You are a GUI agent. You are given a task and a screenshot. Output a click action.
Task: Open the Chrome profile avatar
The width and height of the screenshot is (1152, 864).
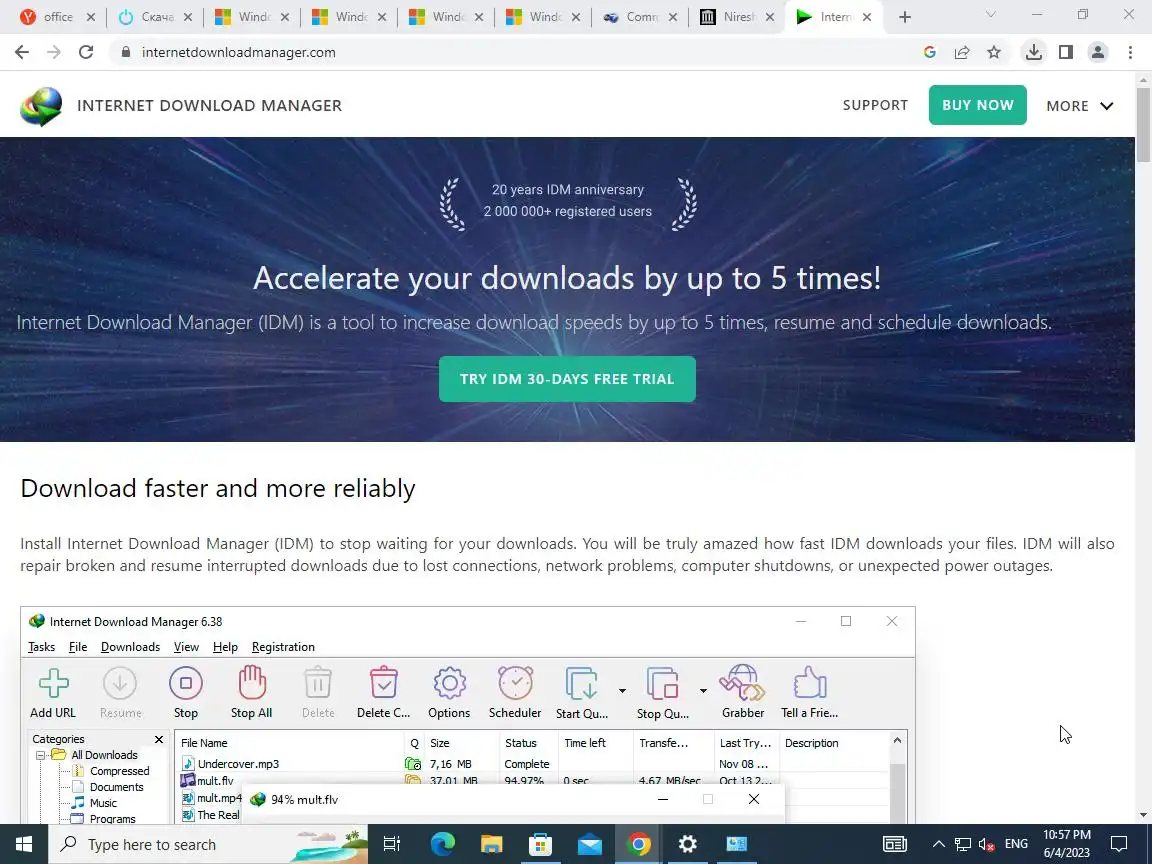coord(1098,52)
